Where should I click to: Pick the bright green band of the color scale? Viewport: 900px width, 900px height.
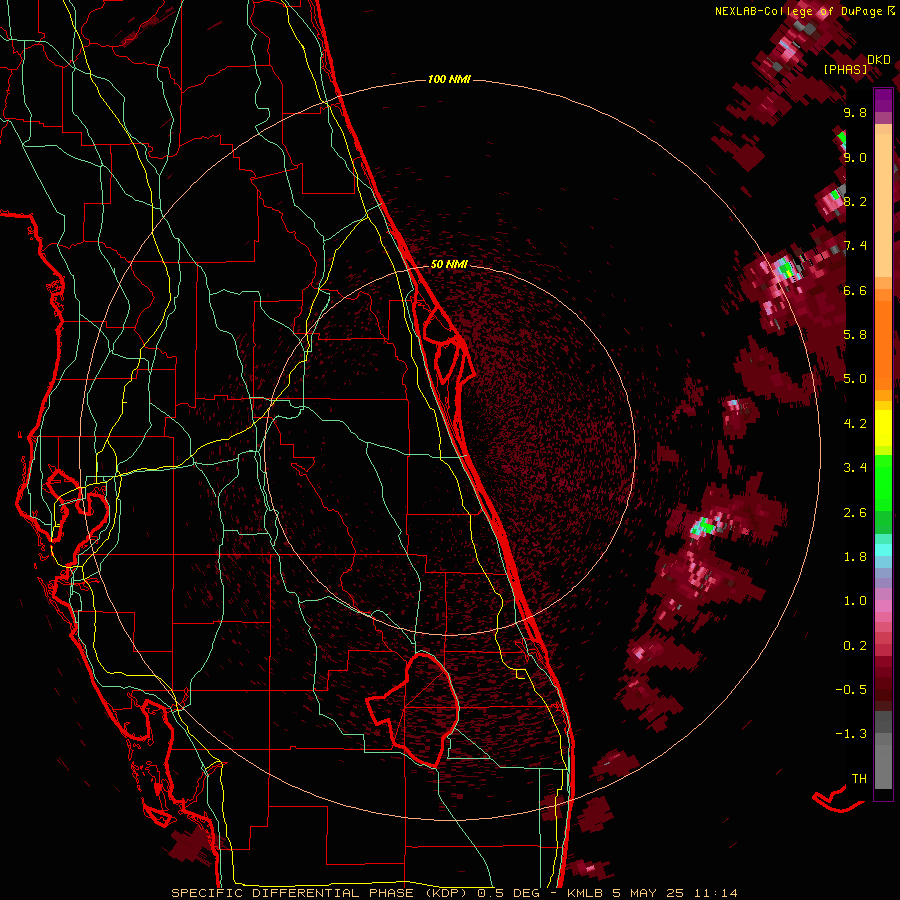pyautogui.click(x=883, y=483)
